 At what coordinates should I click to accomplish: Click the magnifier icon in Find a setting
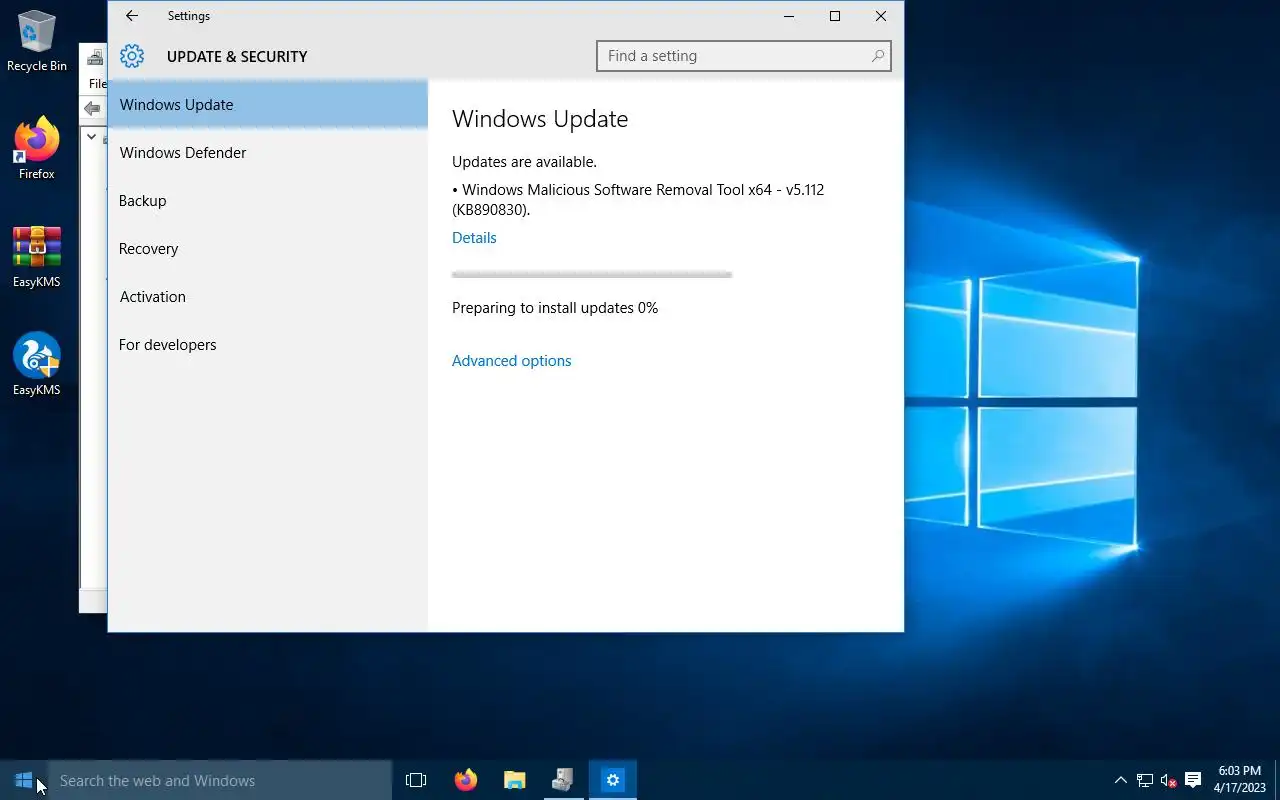coord(878,56)
